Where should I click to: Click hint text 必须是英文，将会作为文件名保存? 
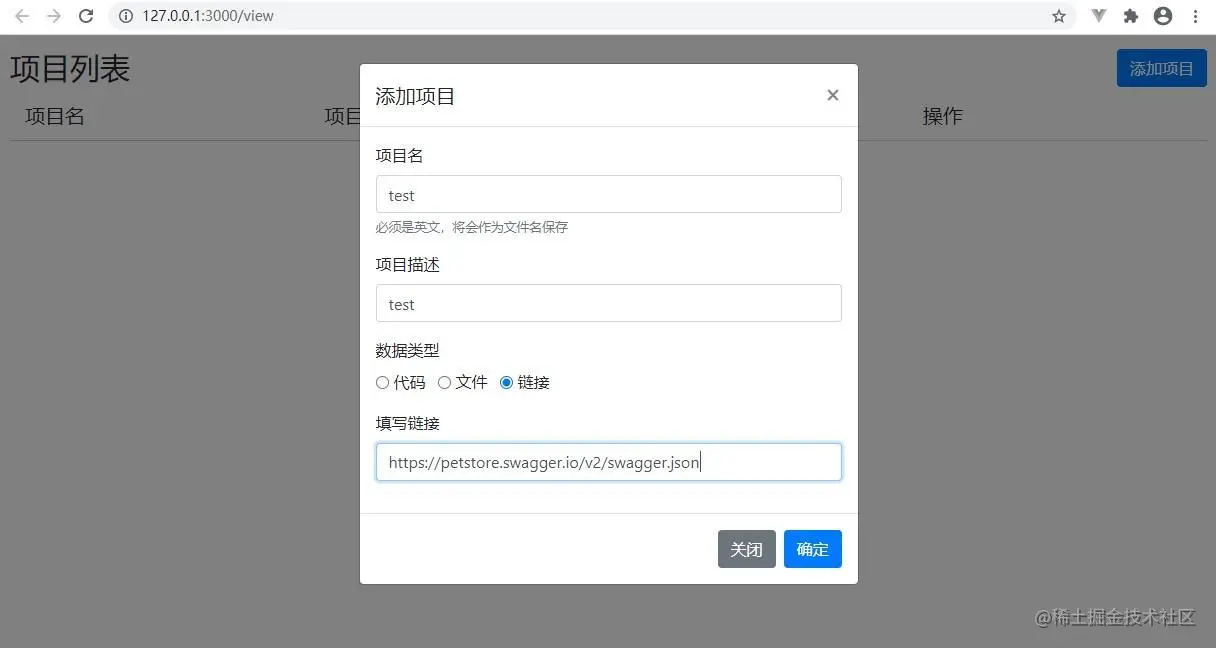[x=472, y=227]
